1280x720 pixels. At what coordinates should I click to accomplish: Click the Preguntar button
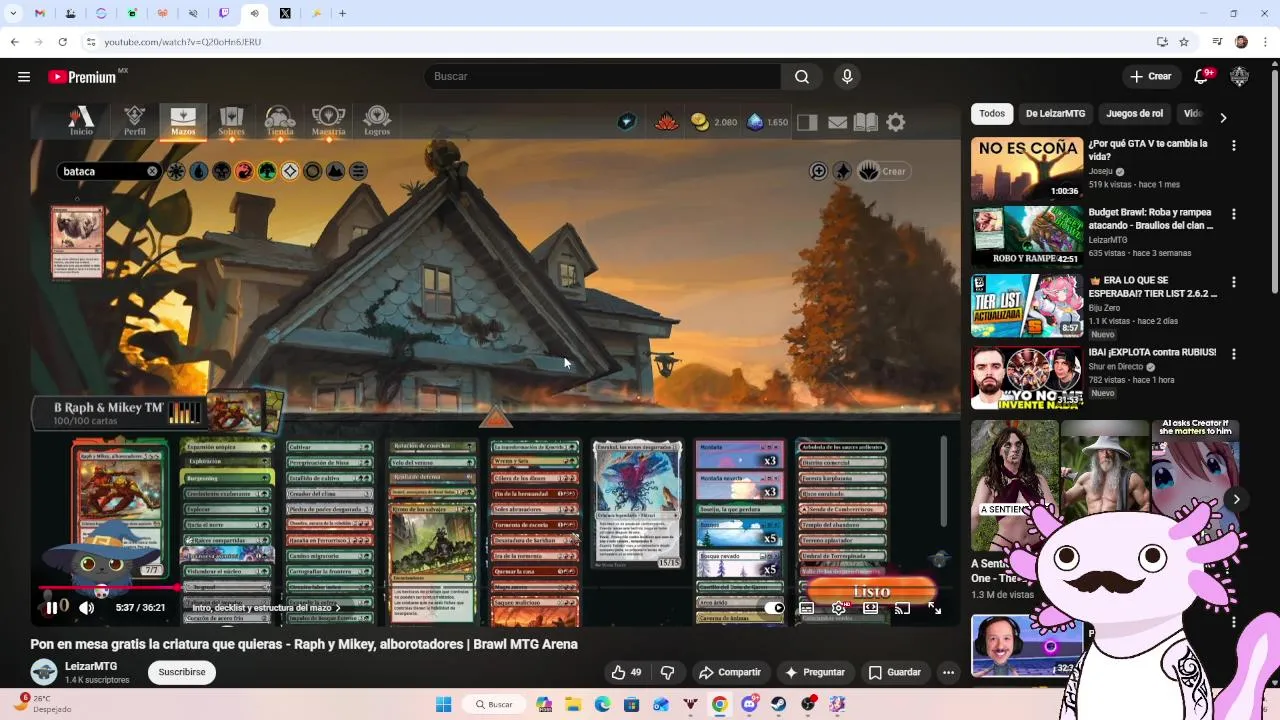pyautogui.click(x=815, y=672)
